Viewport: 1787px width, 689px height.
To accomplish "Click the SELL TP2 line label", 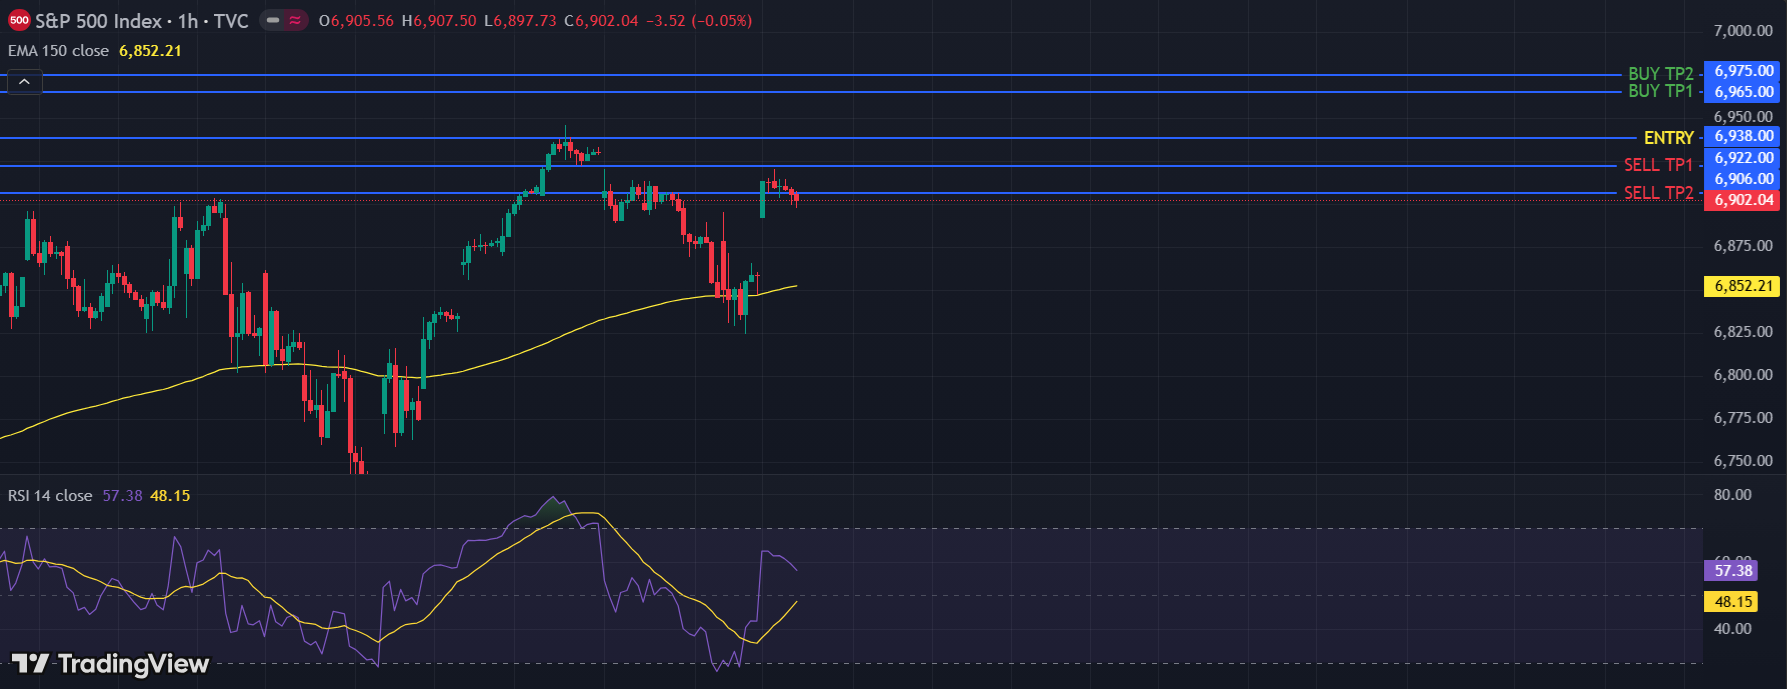I will (x=1658, y=193).
